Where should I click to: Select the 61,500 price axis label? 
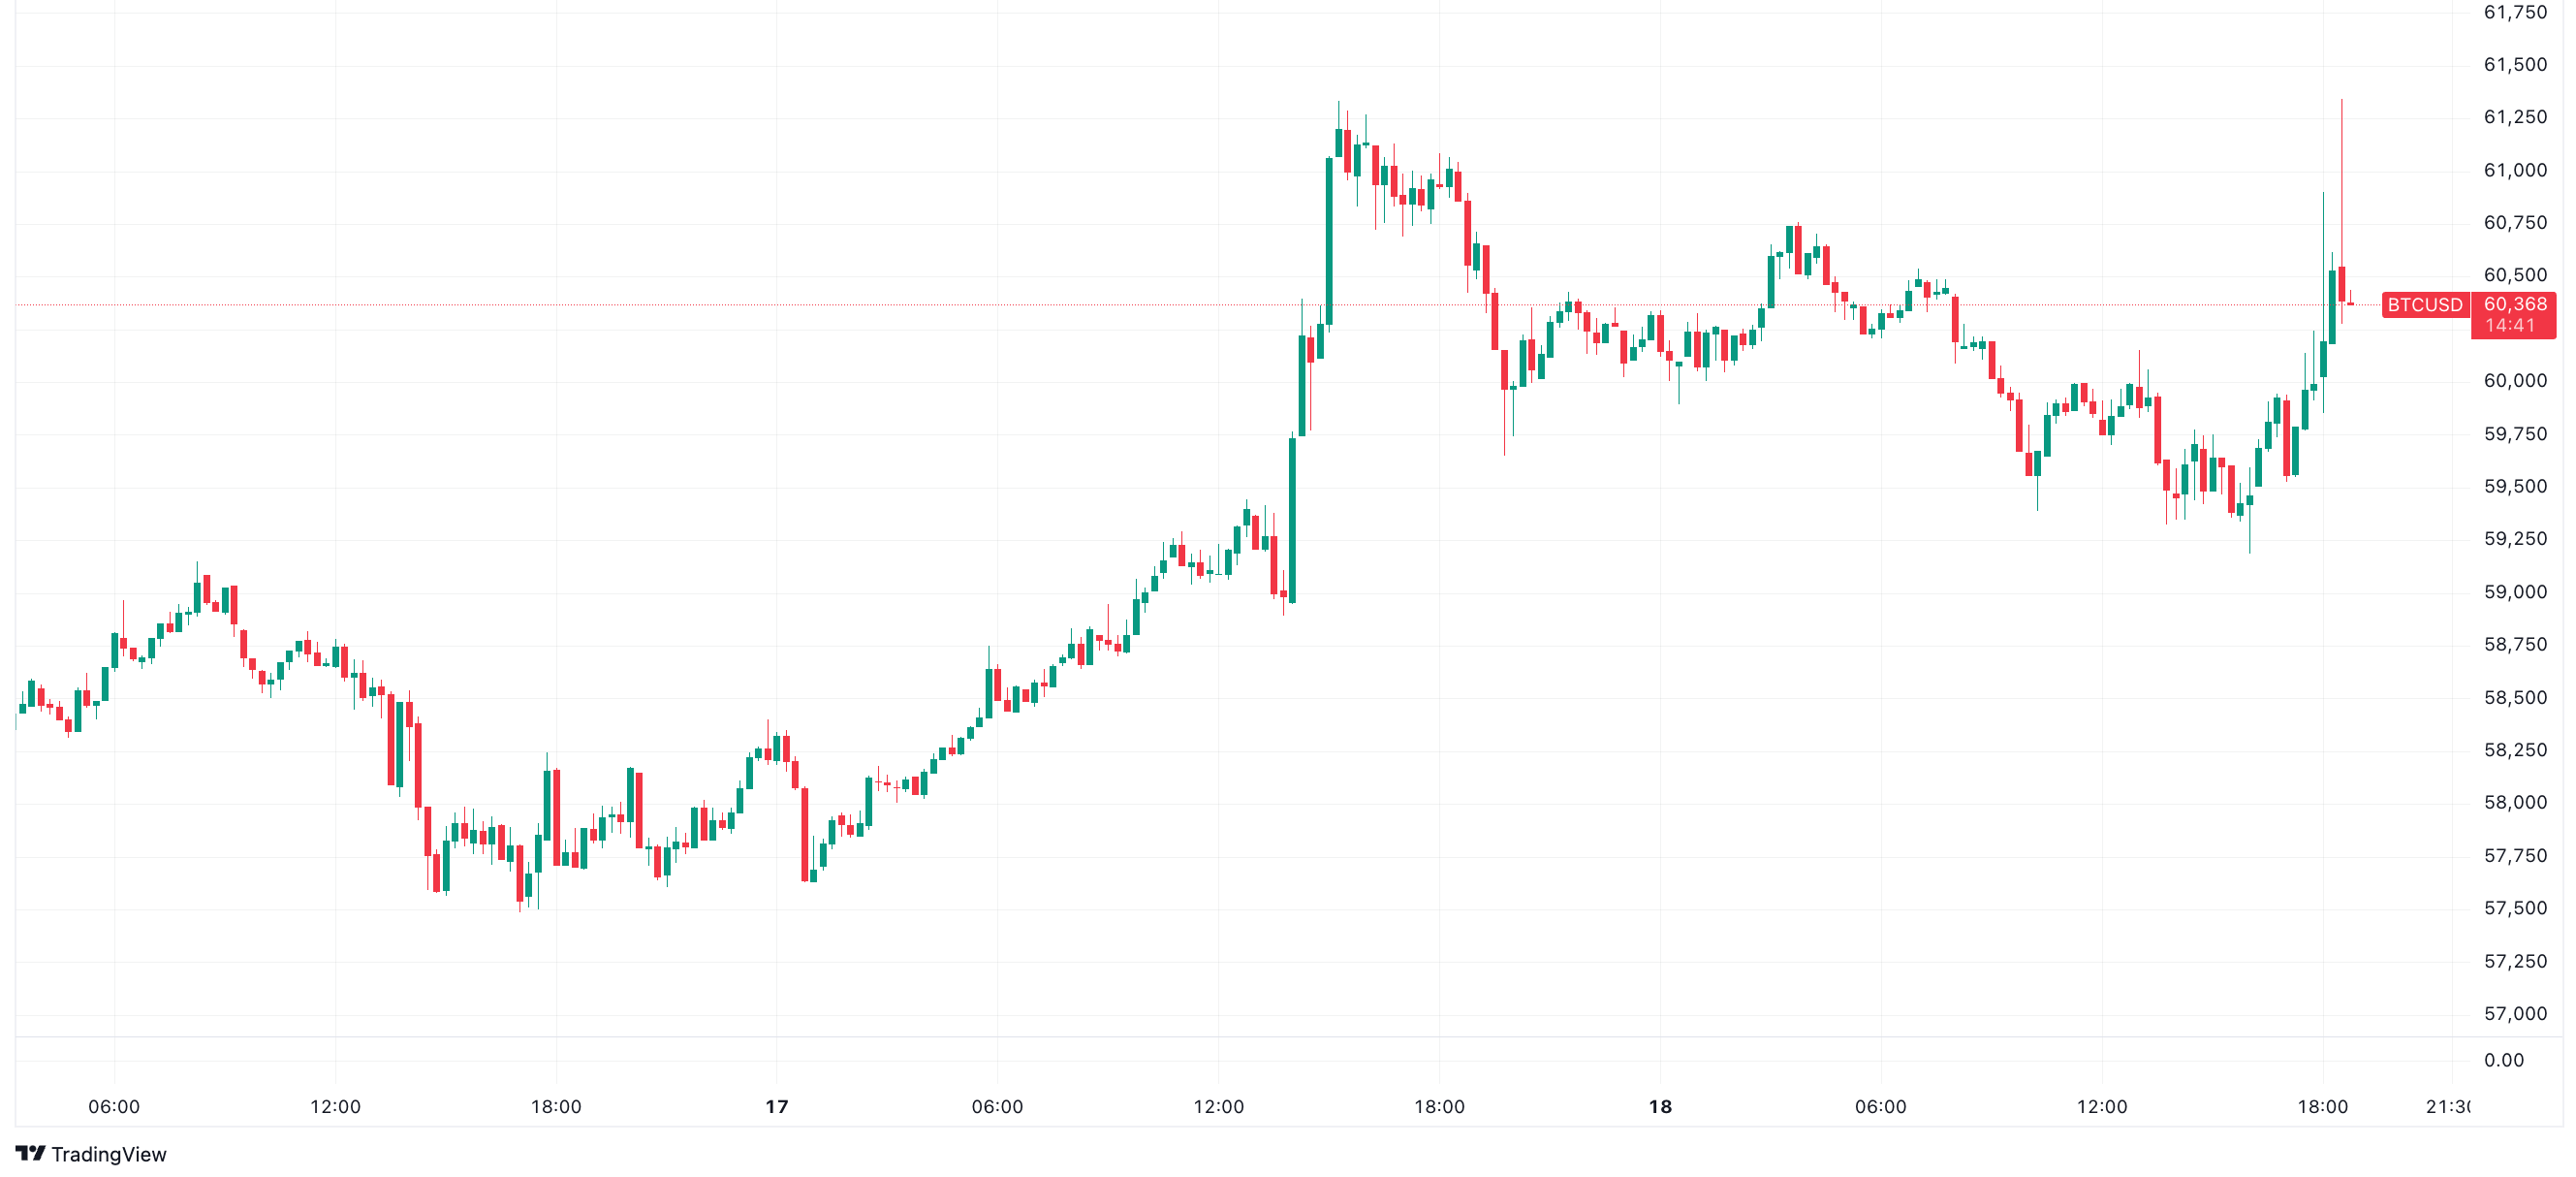2514,65
